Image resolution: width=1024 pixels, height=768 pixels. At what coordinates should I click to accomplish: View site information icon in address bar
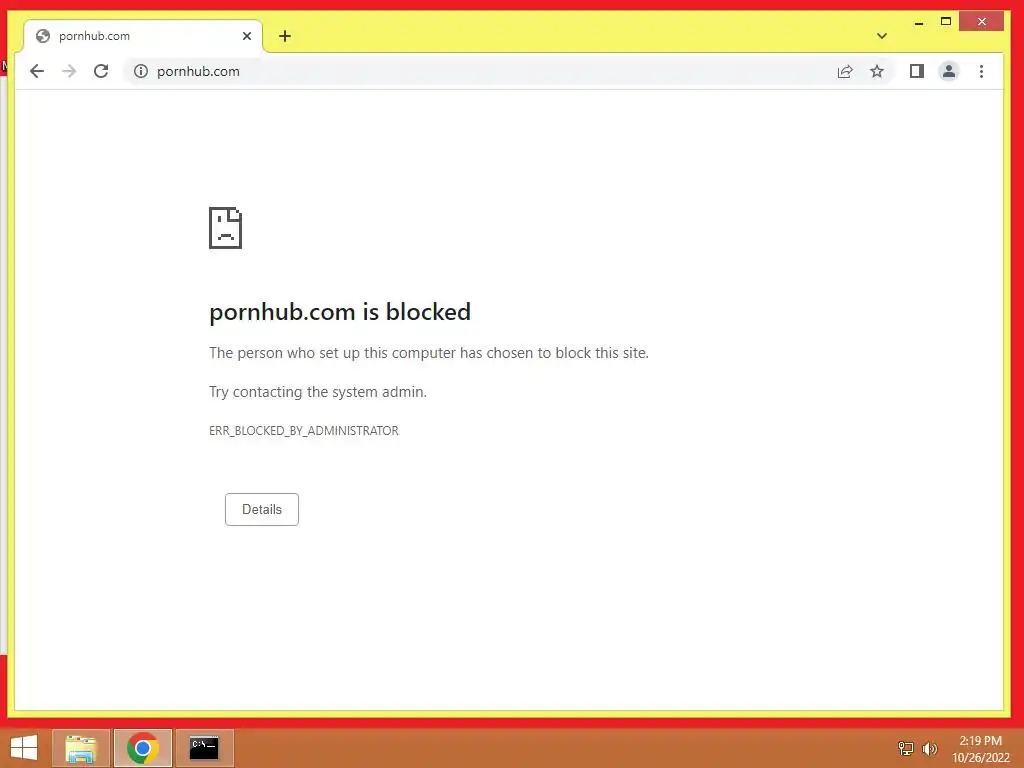click(x=140, y=71)
